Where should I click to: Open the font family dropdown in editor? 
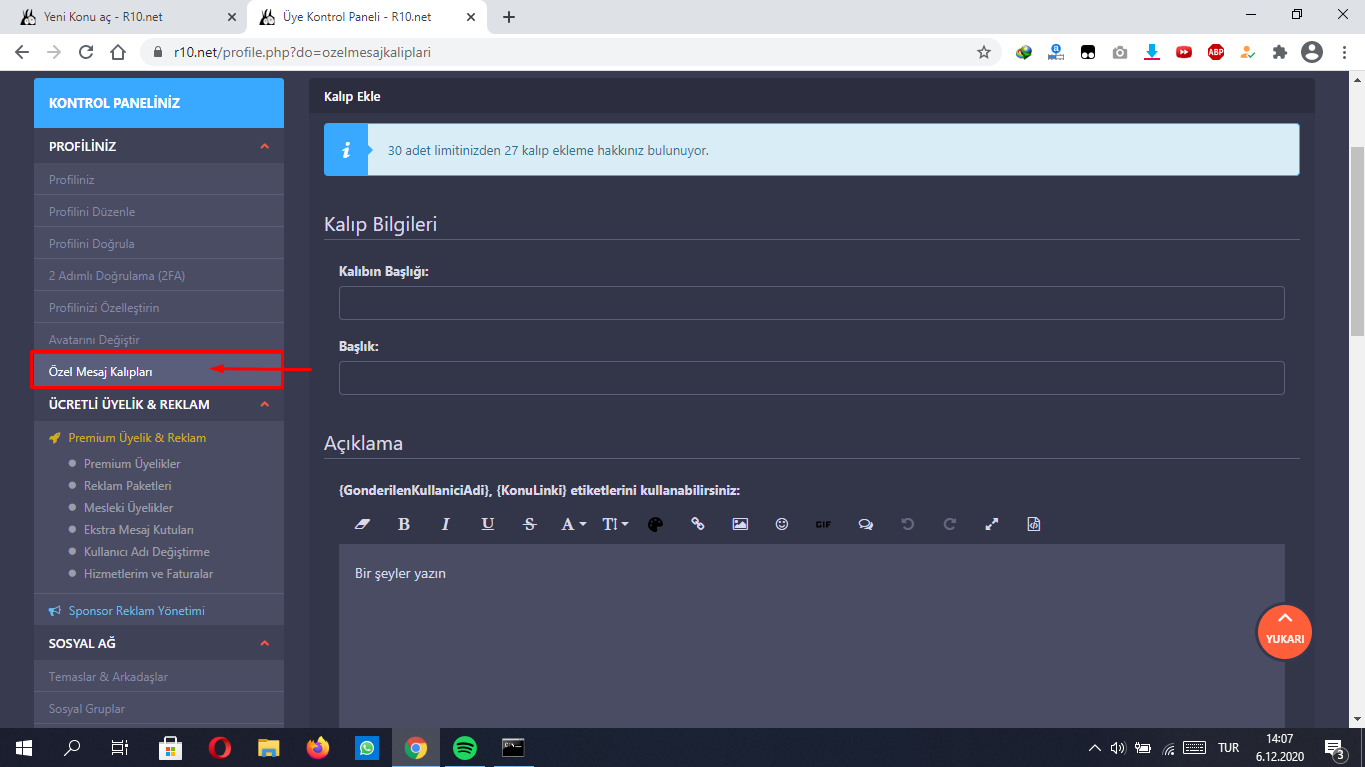pos(573,524)
